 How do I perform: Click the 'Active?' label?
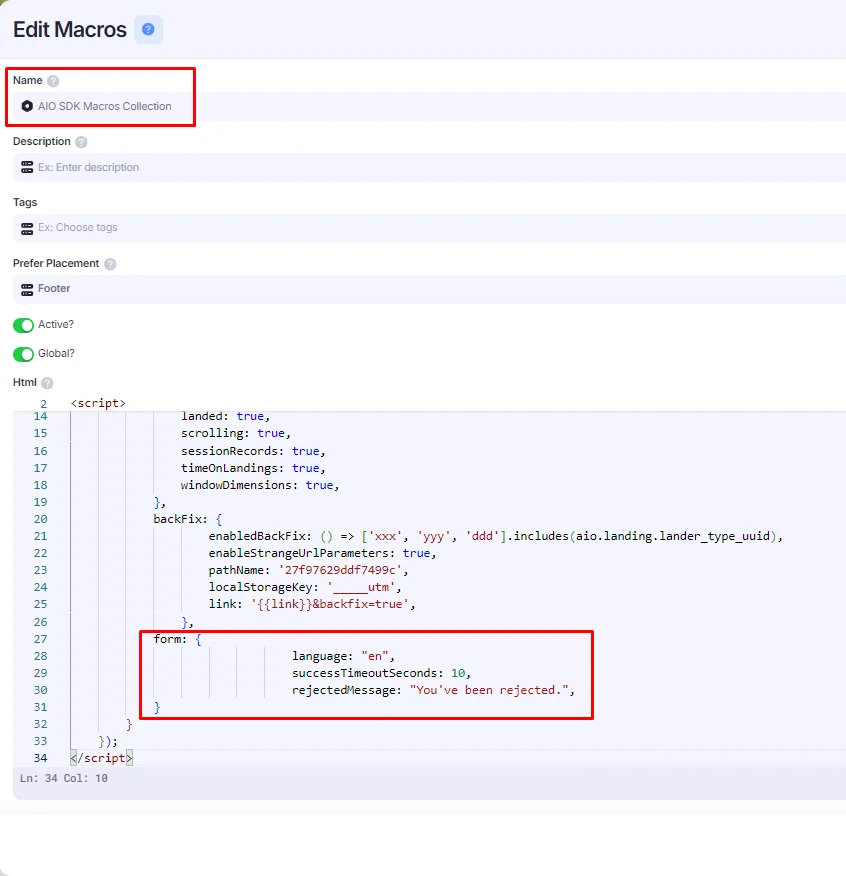pos(56,325)
